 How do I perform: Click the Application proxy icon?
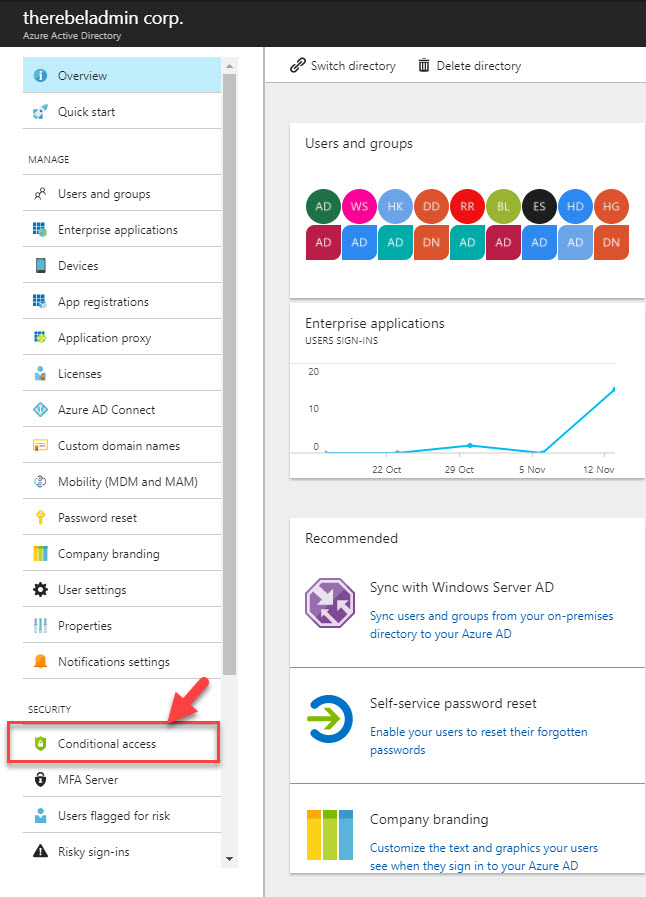40,338
